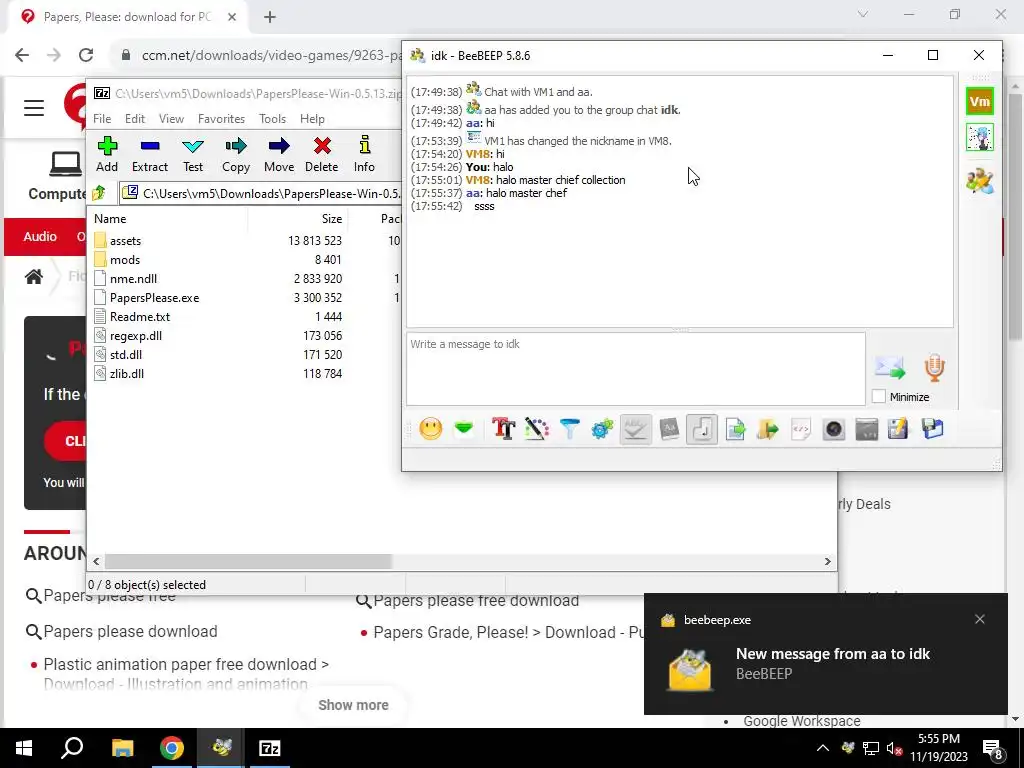Open Chrome tab search chevron dropdown
This screenshot has width=1024, height=768.
pos(863,14)
